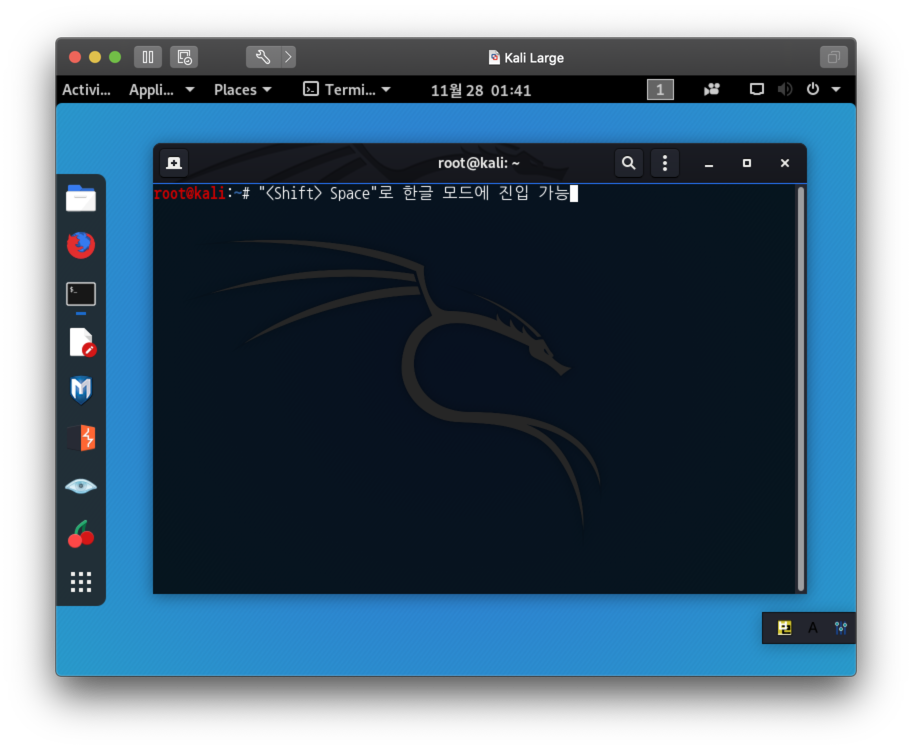The height and width of the screenshot is (750, 912).
Task: Open Activities overview
Action: click(x=86, y=90)
